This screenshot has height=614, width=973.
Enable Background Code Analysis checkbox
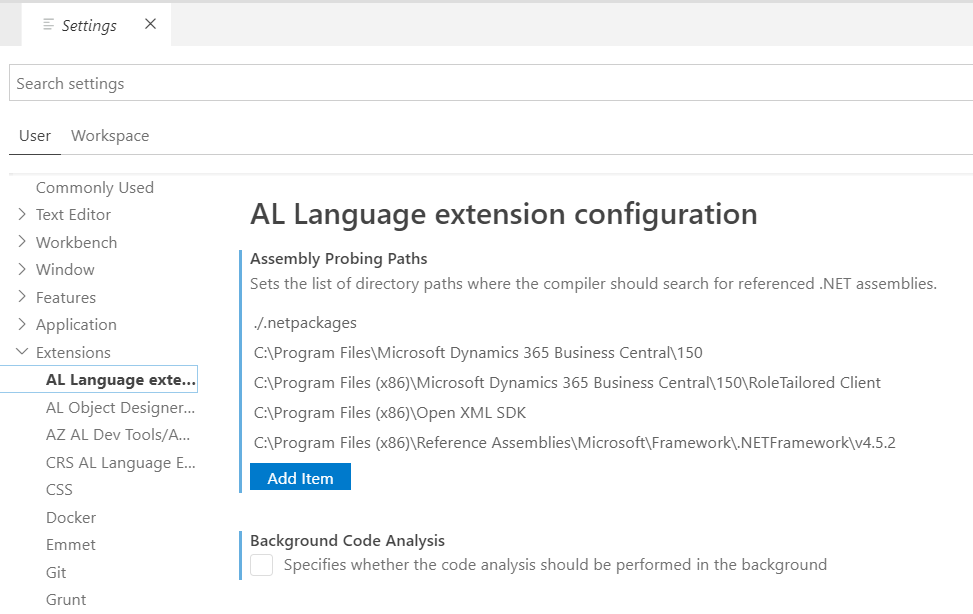261,565
